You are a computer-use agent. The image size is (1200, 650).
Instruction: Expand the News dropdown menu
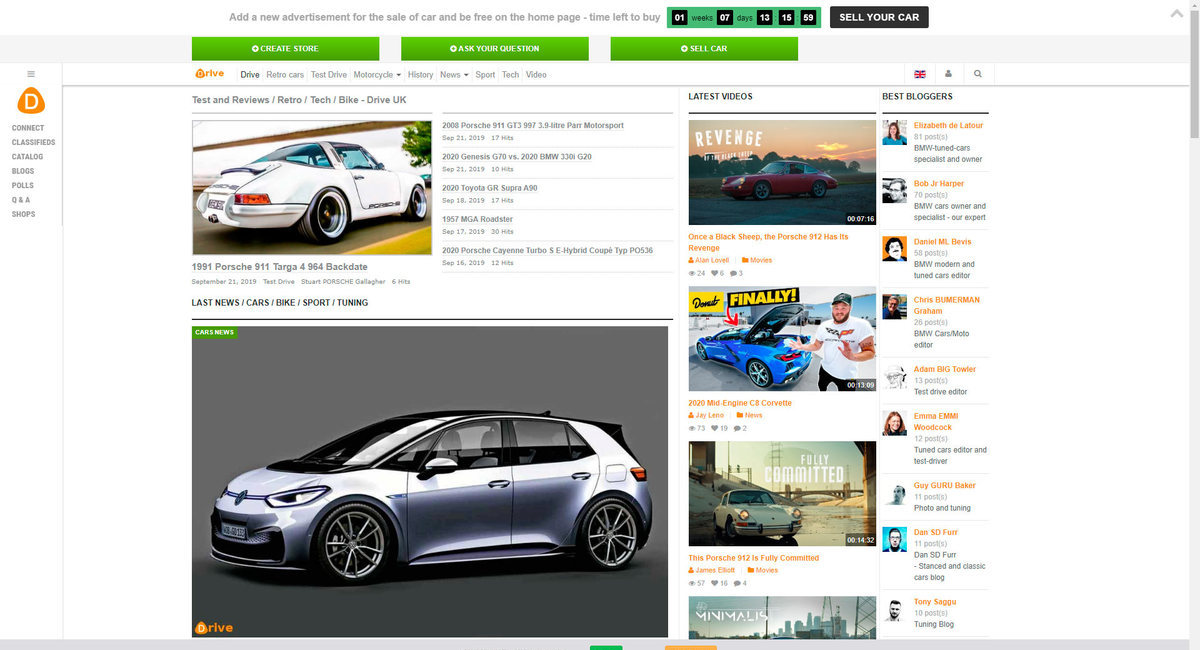click(454, 75)
